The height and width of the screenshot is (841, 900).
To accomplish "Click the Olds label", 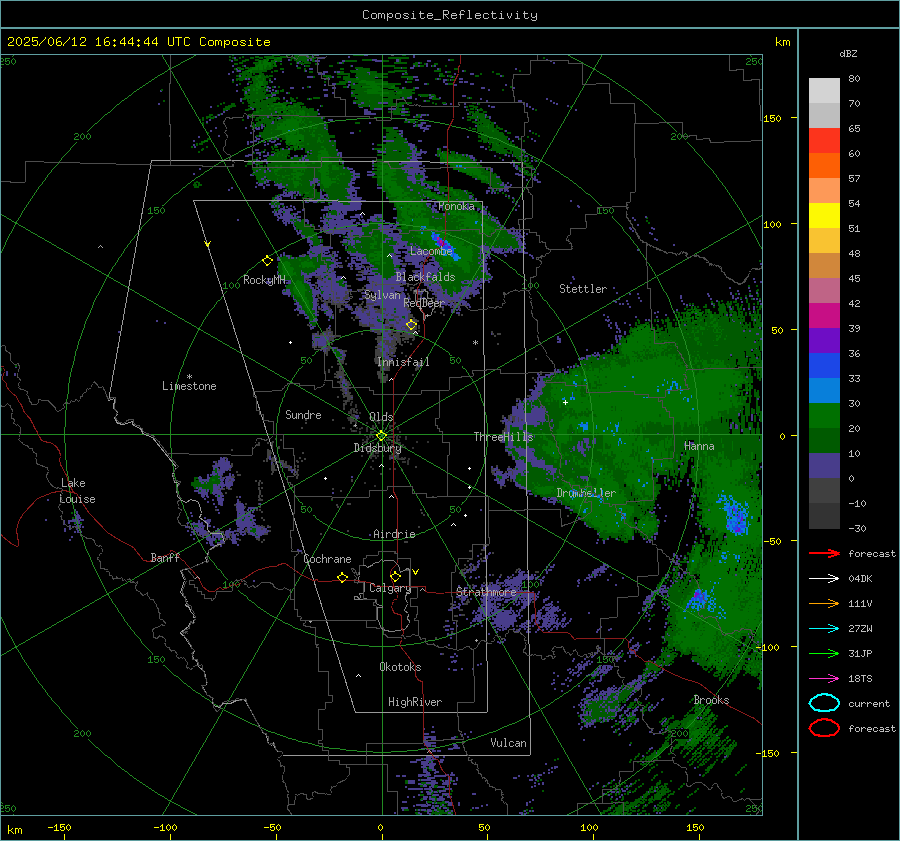I will pos(381,417).
